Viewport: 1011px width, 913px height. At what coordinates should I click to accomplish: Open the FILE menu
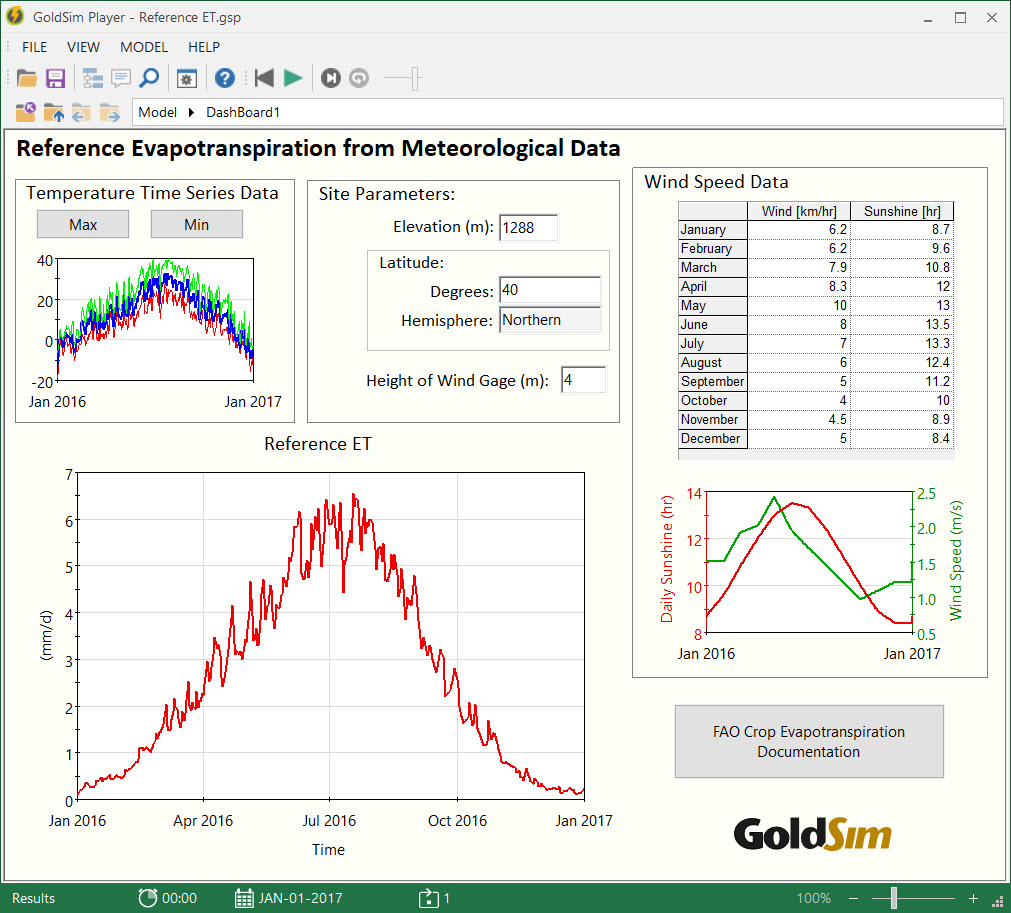(x=34, y=47)
